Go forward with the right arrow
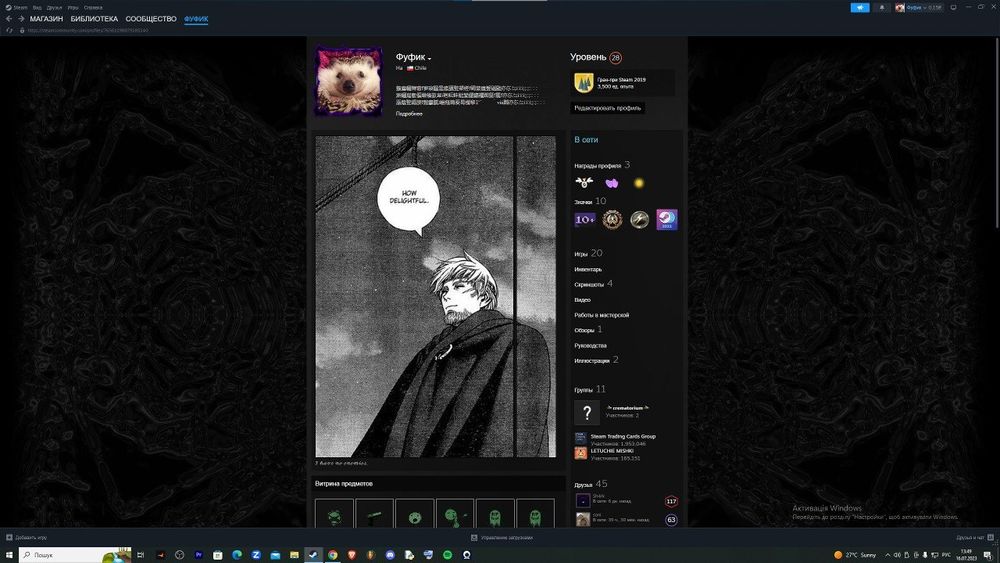 pos(20,19)
